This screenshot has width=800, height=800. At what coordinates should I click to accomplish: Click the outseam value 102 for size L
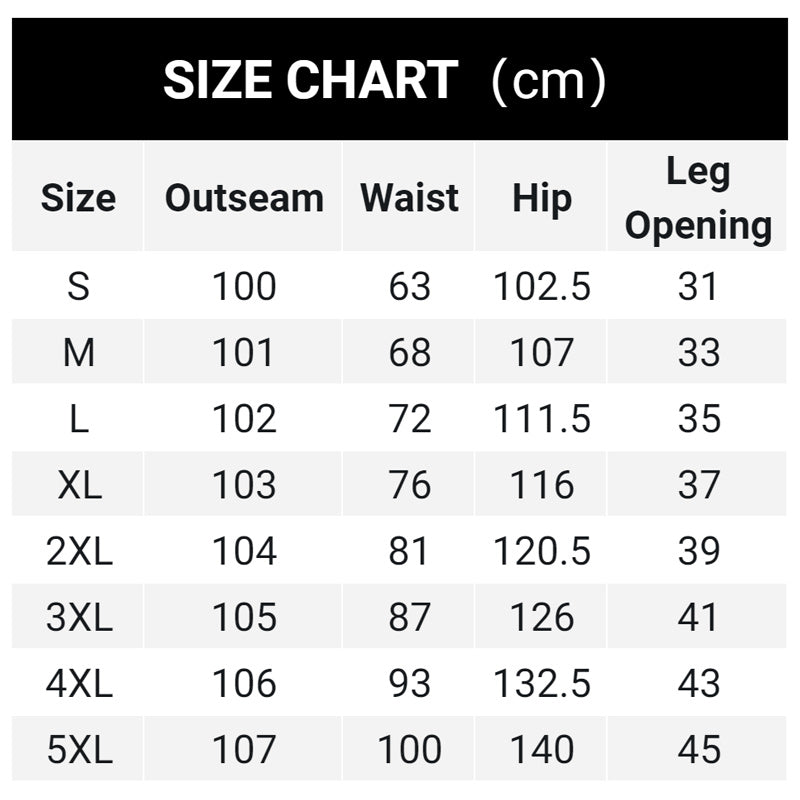(244, 419)
